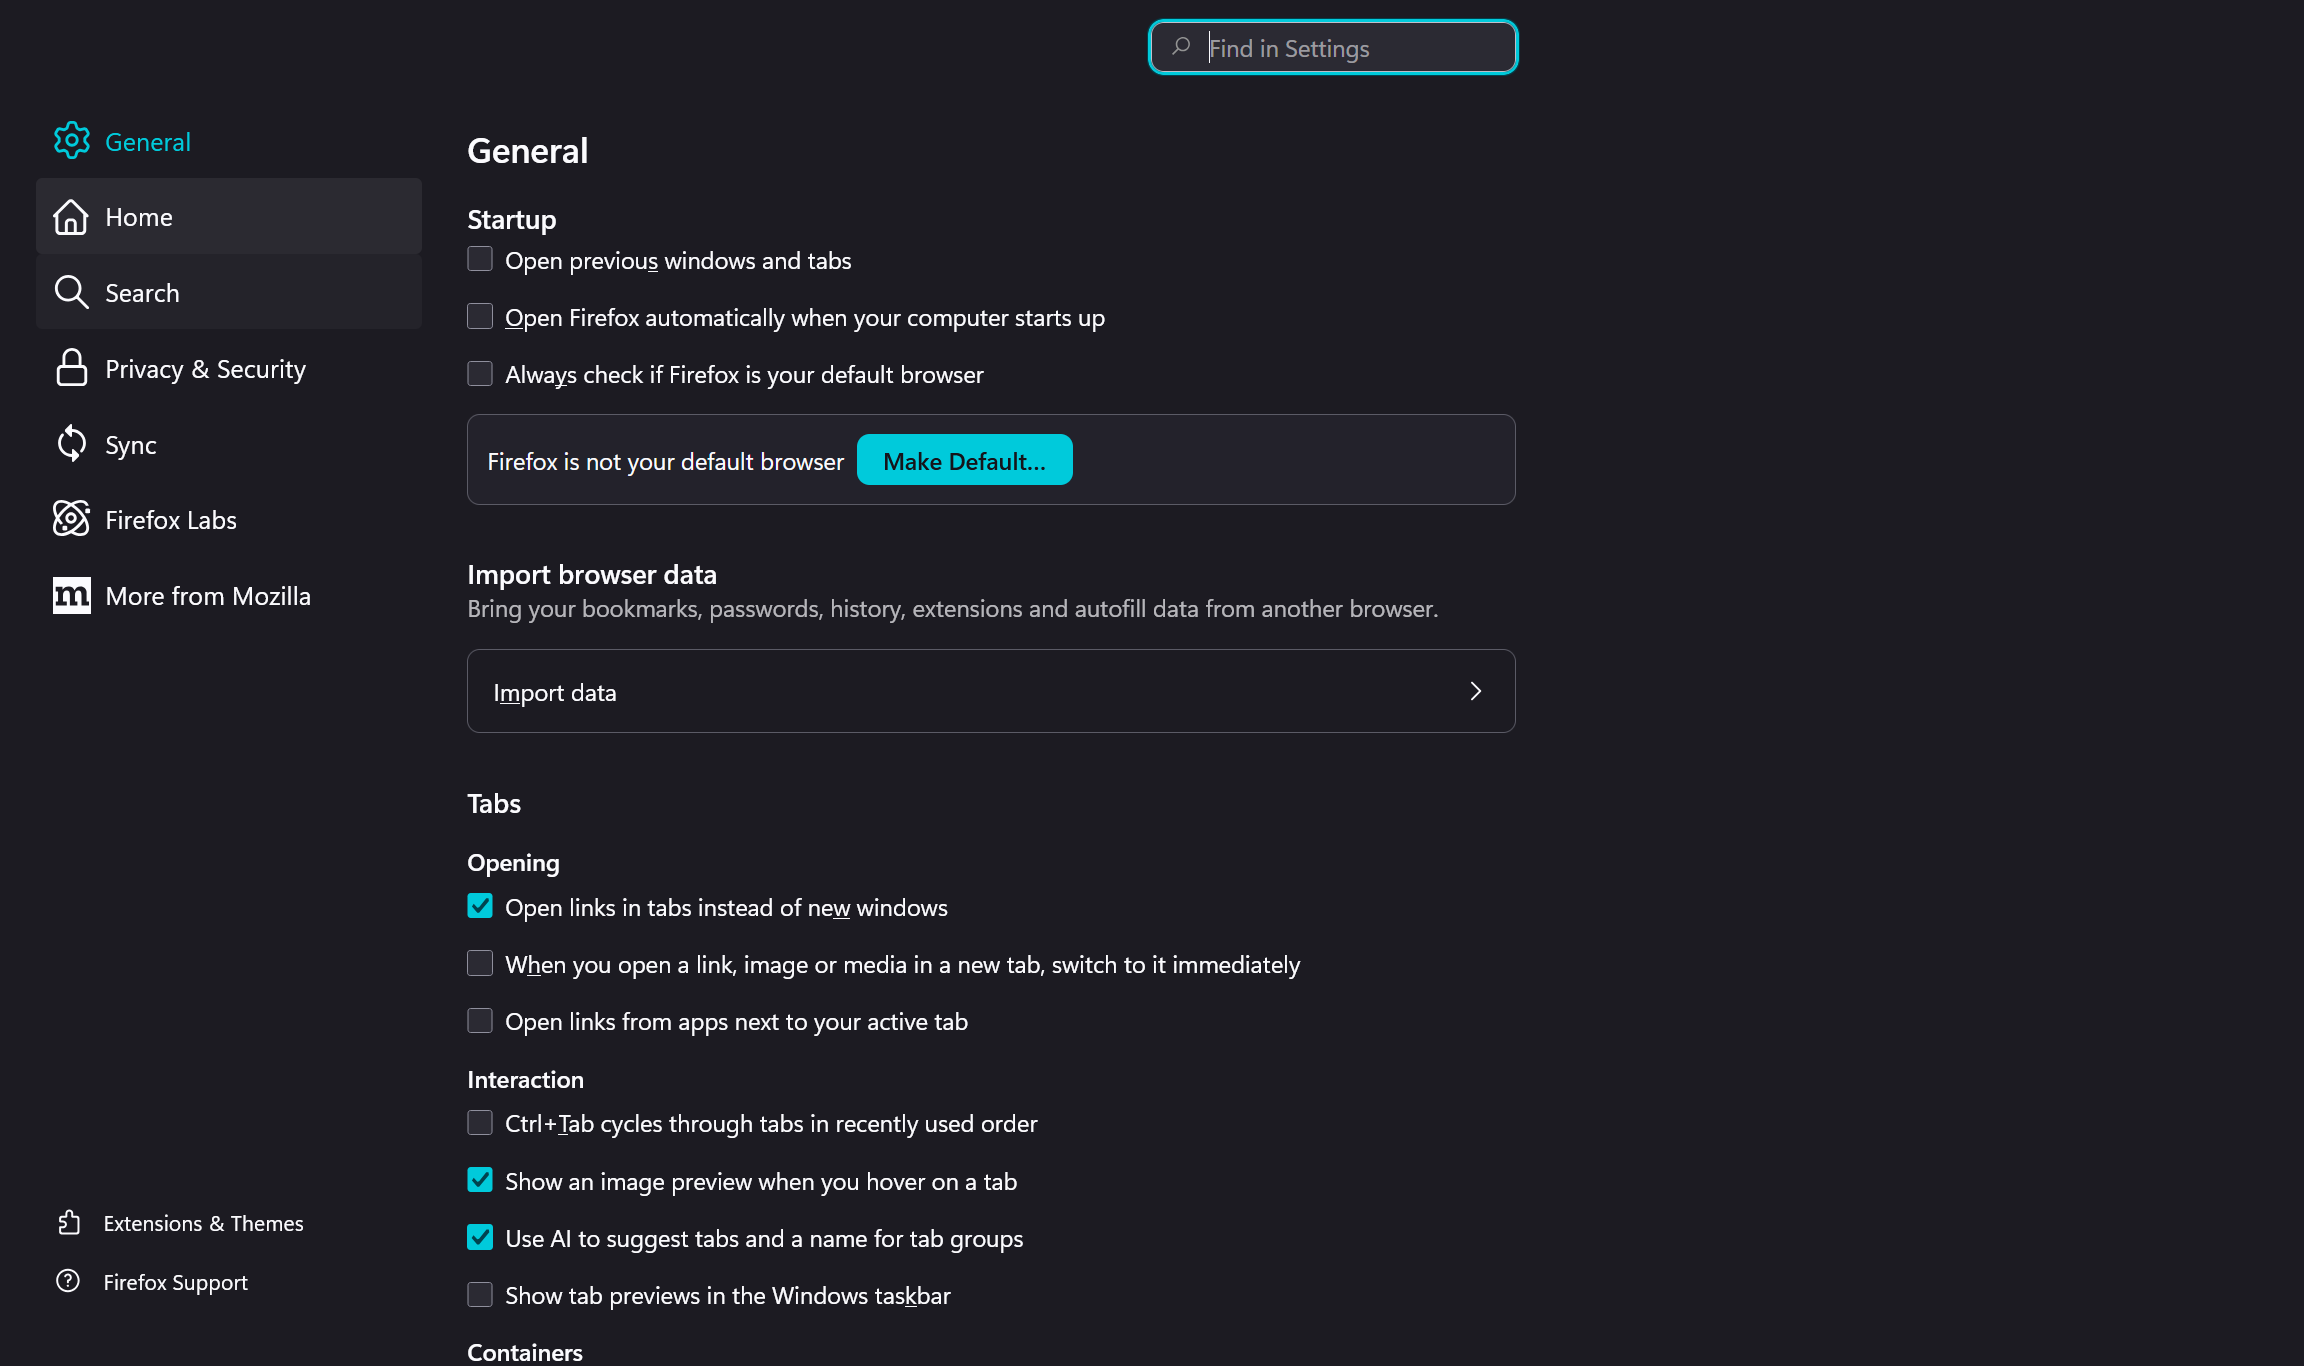The width and height of the screenshot is (2304, 1366).
Task: Open the Firefox Support link
Action: (175, 1282)
